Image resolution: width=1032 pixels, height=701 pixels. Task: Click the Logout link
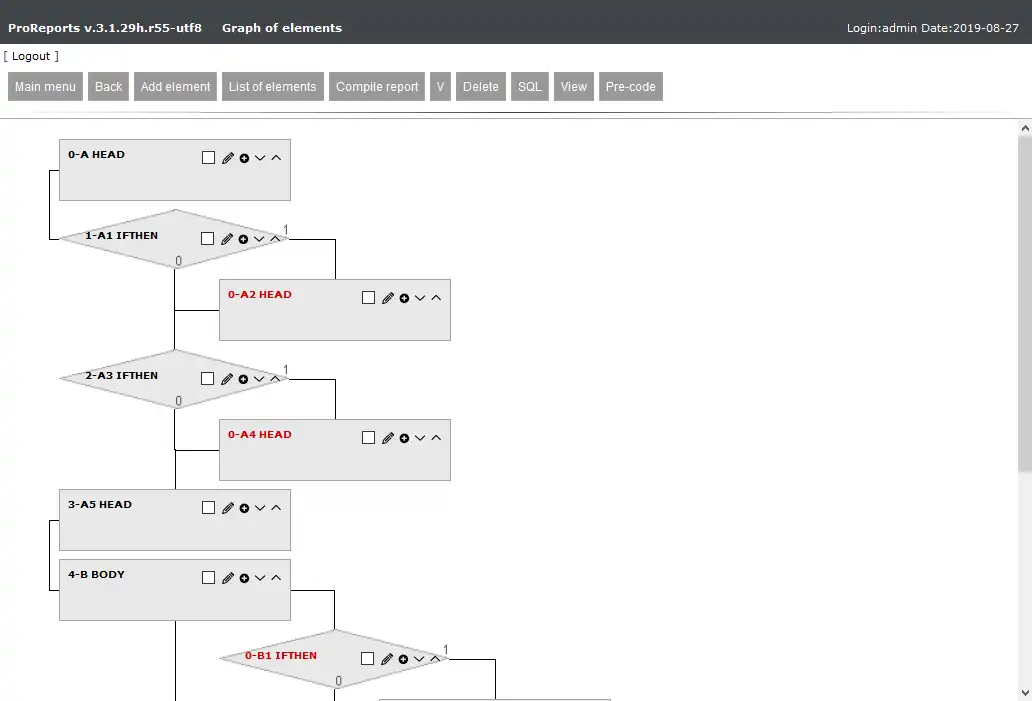[31, 56]
